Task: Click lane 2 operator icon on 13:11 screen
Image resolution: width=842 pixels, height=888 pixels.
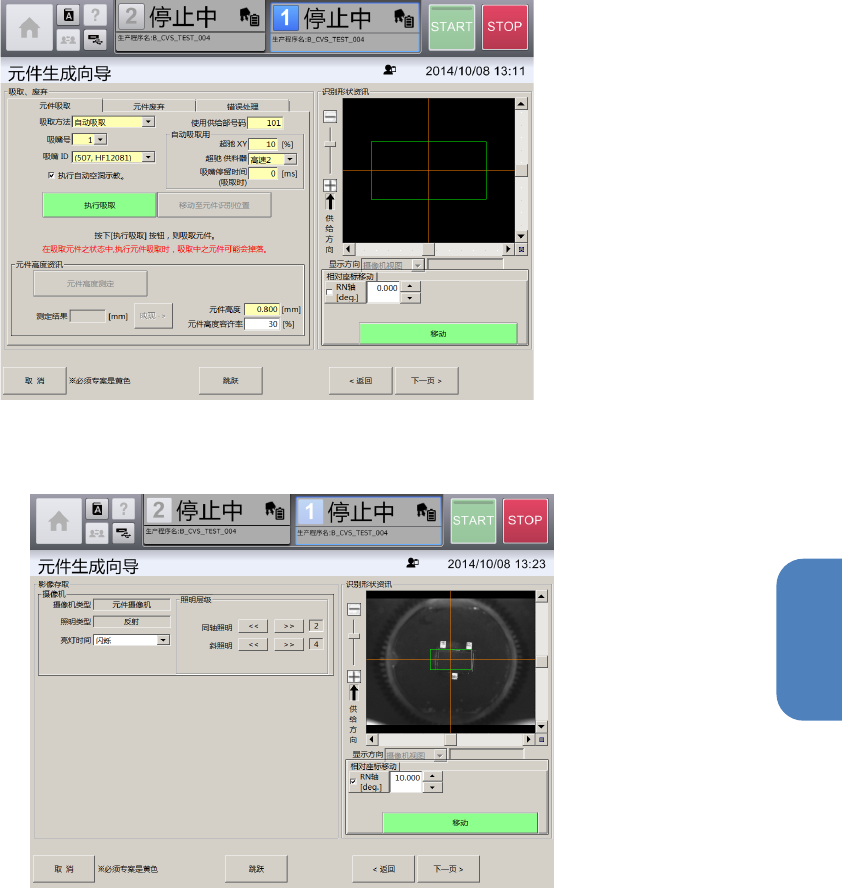Action: coord(249,16)
